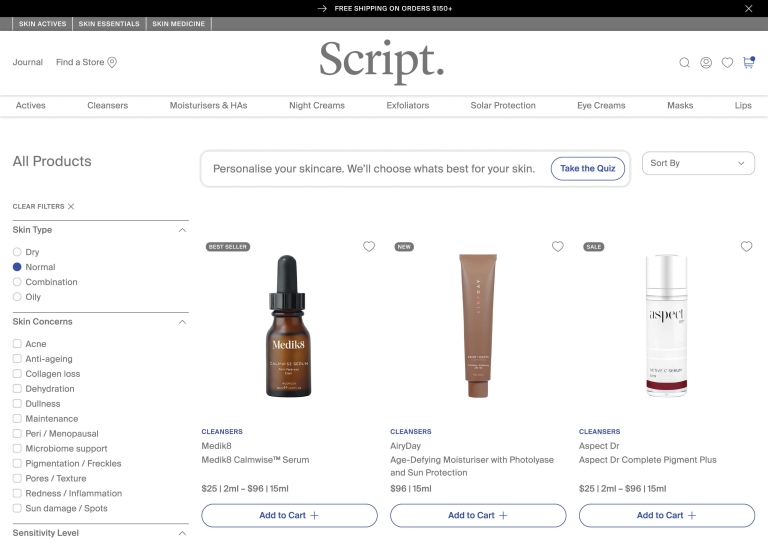Click the arrow icon in shipping banner

[x=322, y=8]
